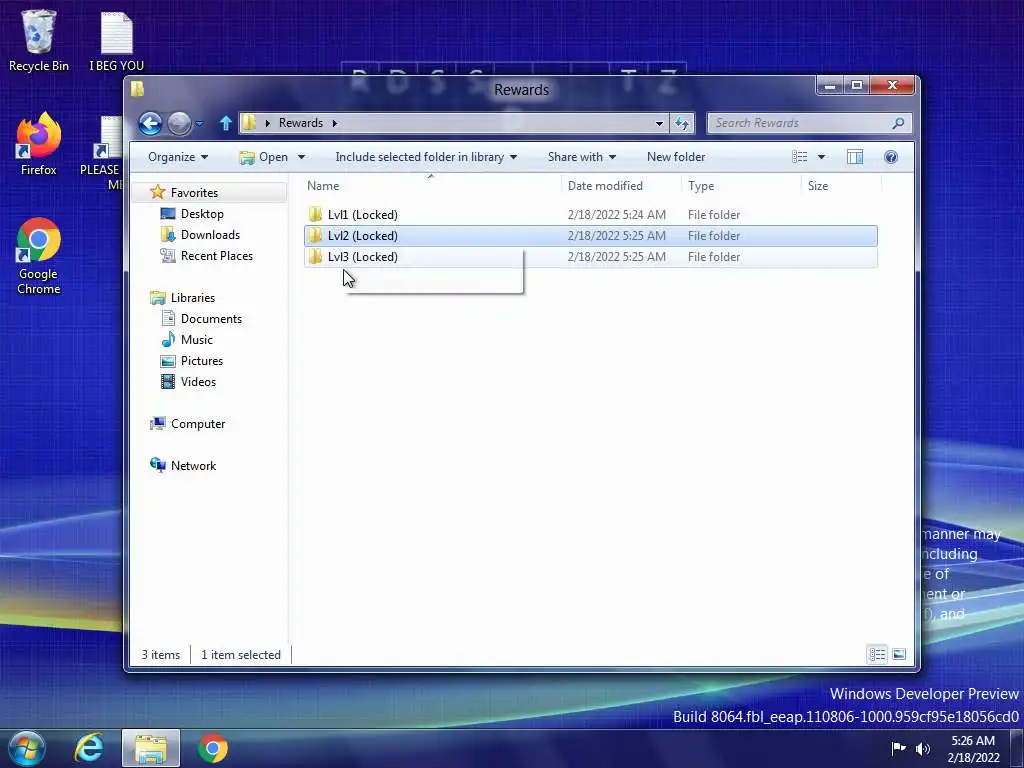This screenshot has height=768, width=1024.
Task: Open the Organize menu
Action: pyautogui.click(x=178, y=157)
